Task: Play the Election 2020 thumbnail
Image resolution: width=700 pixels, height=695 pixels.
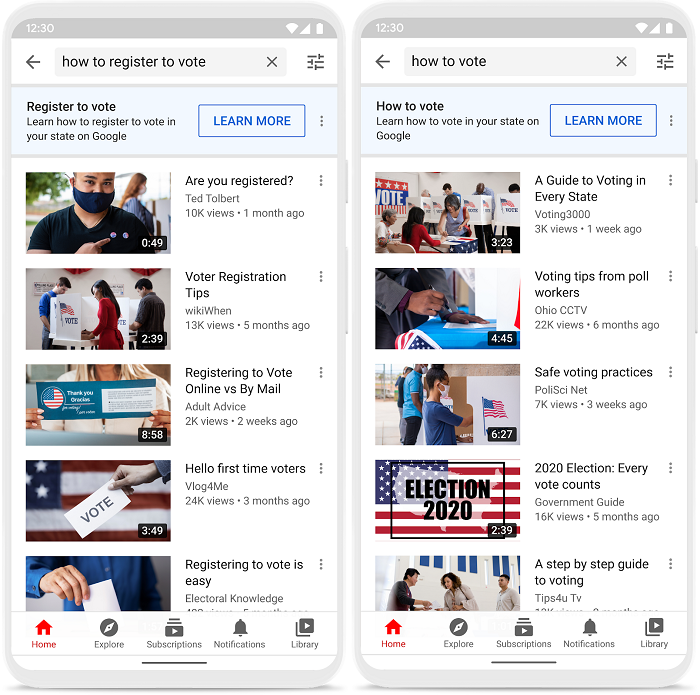Action: pyautogui.click(x=447, y=500)
